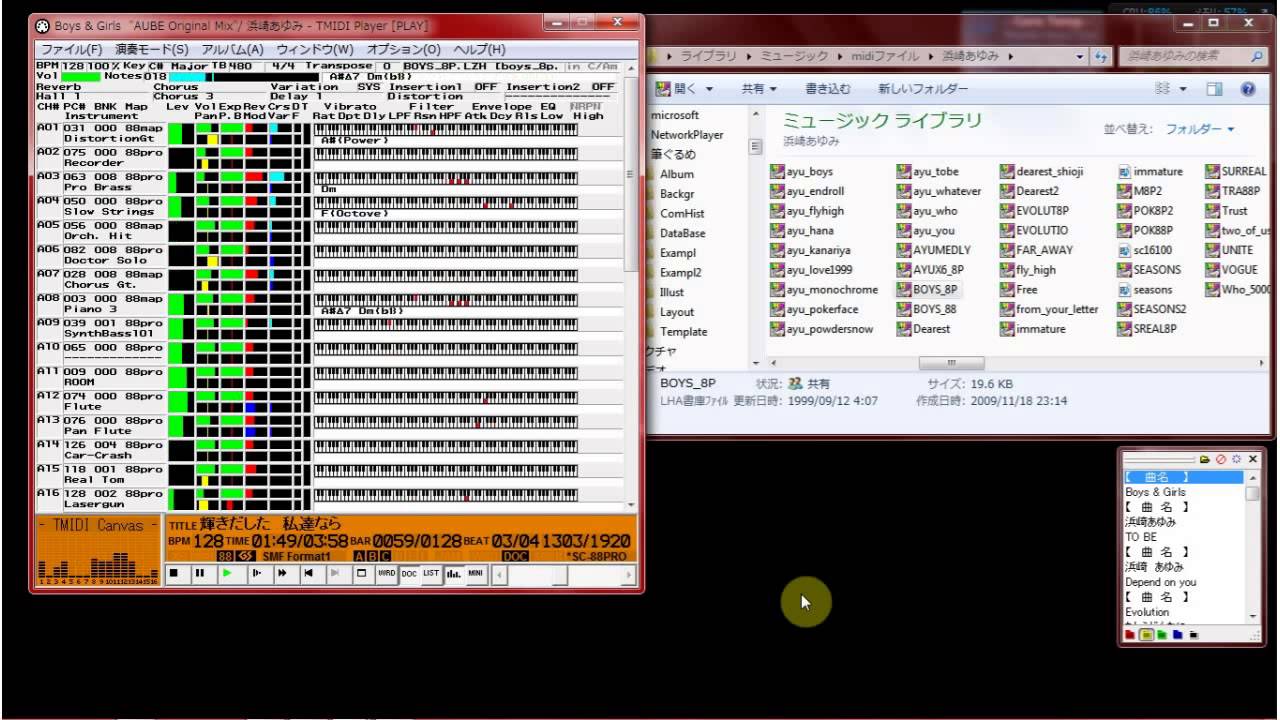Viewport: 1280px width, 720px height.
Task: Select the red folder color swatch
Action: point(1130,634)
